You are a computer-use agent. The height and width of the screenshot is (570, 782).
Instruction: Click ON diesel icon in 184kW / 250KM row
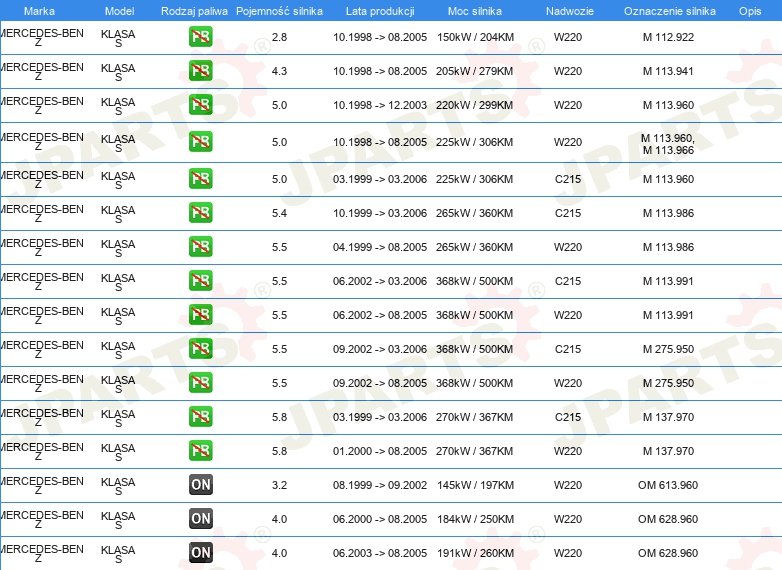click(x=200, y=519)
